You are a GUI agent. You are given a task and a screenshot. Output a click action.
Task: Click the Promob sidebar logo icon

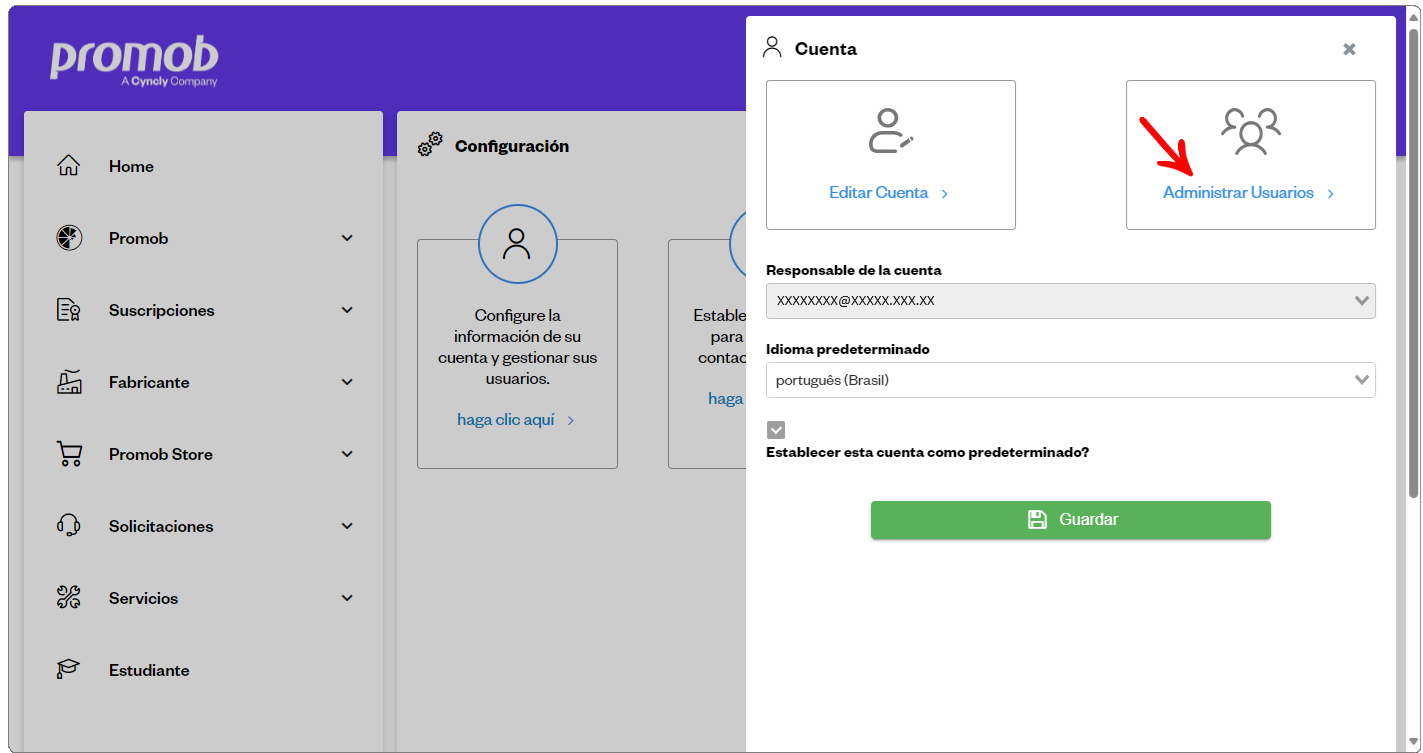(x=68, y=238)
